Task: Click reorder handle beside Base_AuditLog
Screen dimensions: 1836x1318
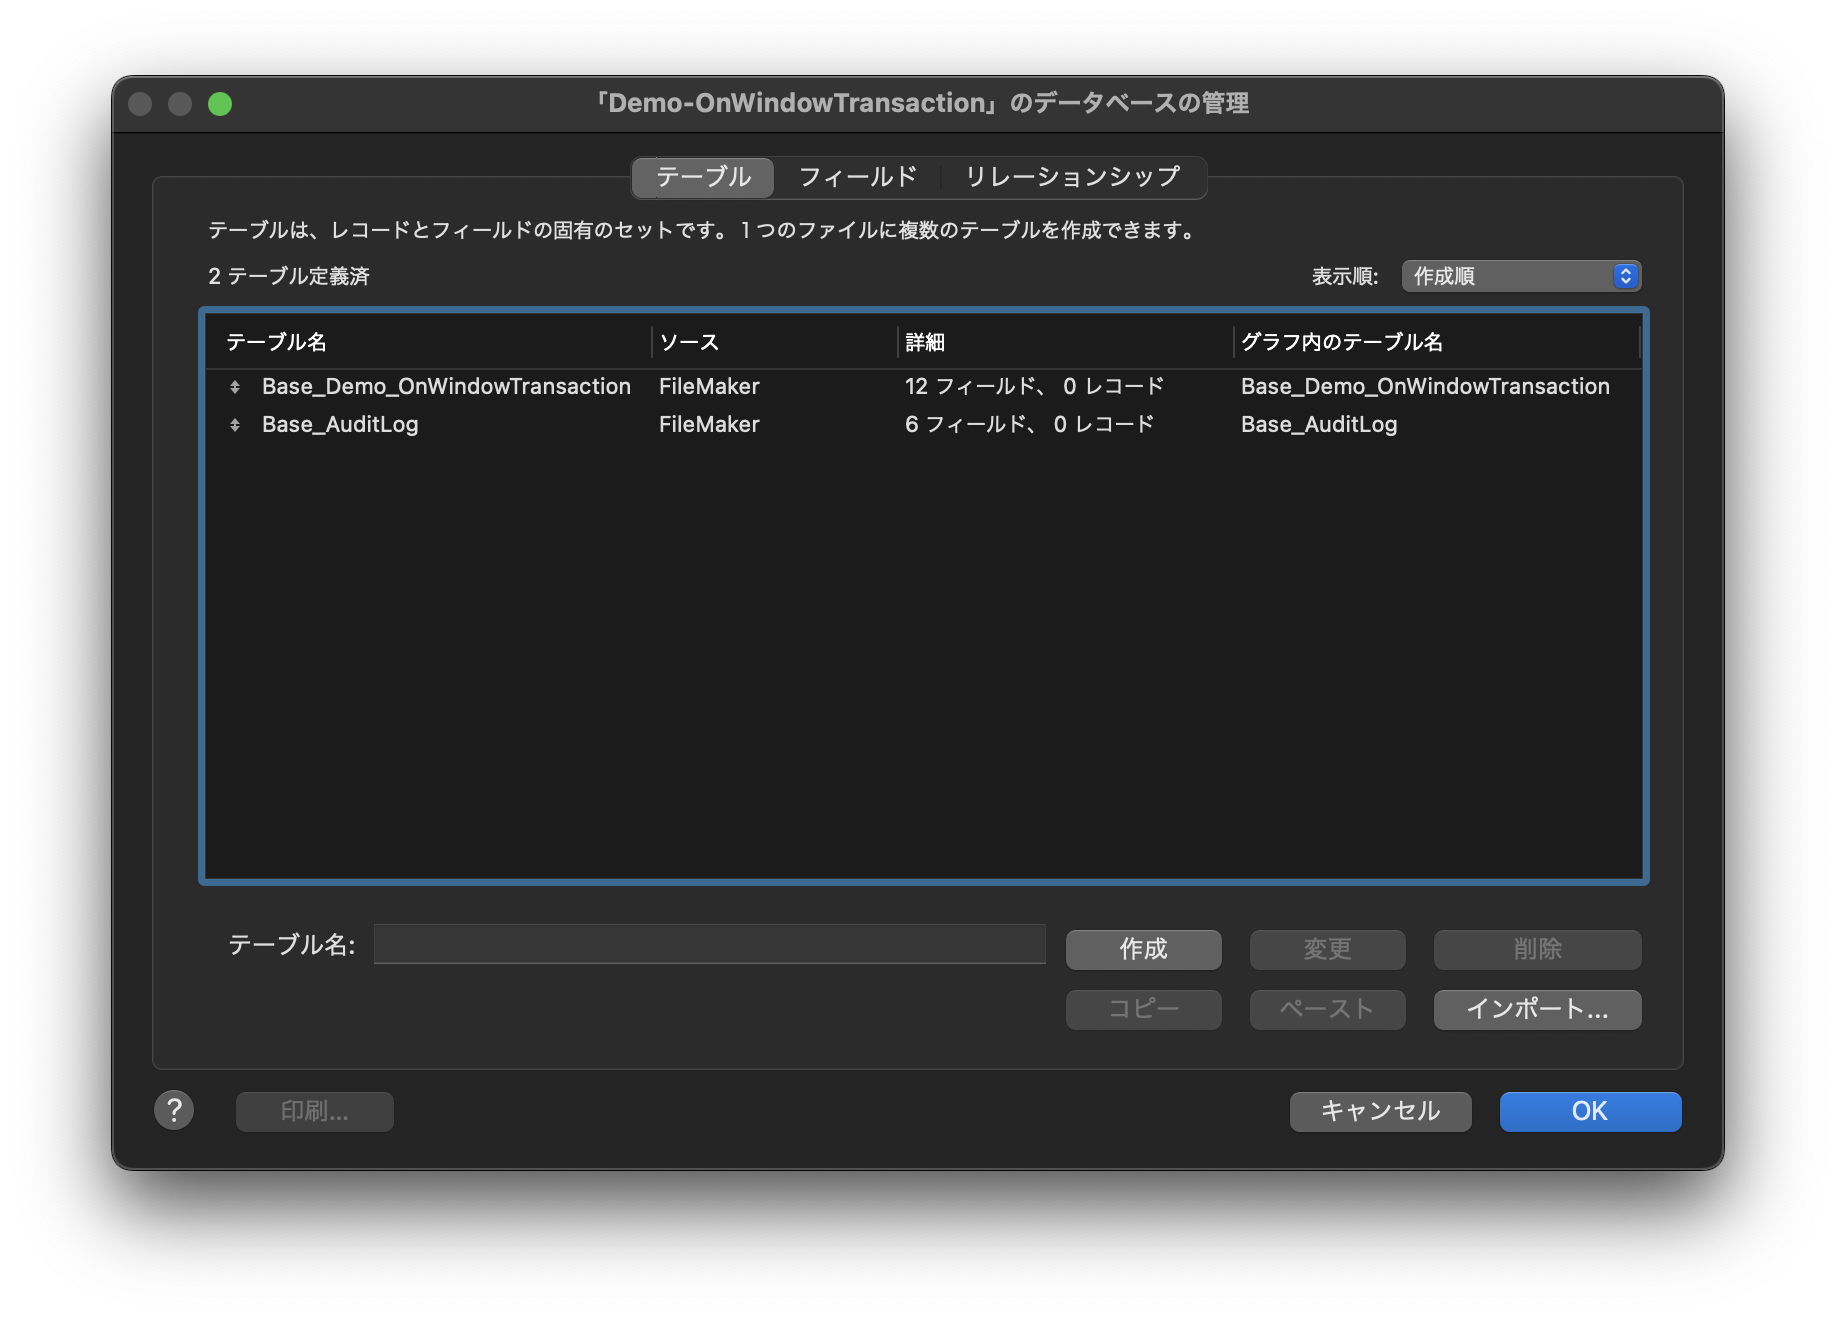Action: (x=235, y=425)
